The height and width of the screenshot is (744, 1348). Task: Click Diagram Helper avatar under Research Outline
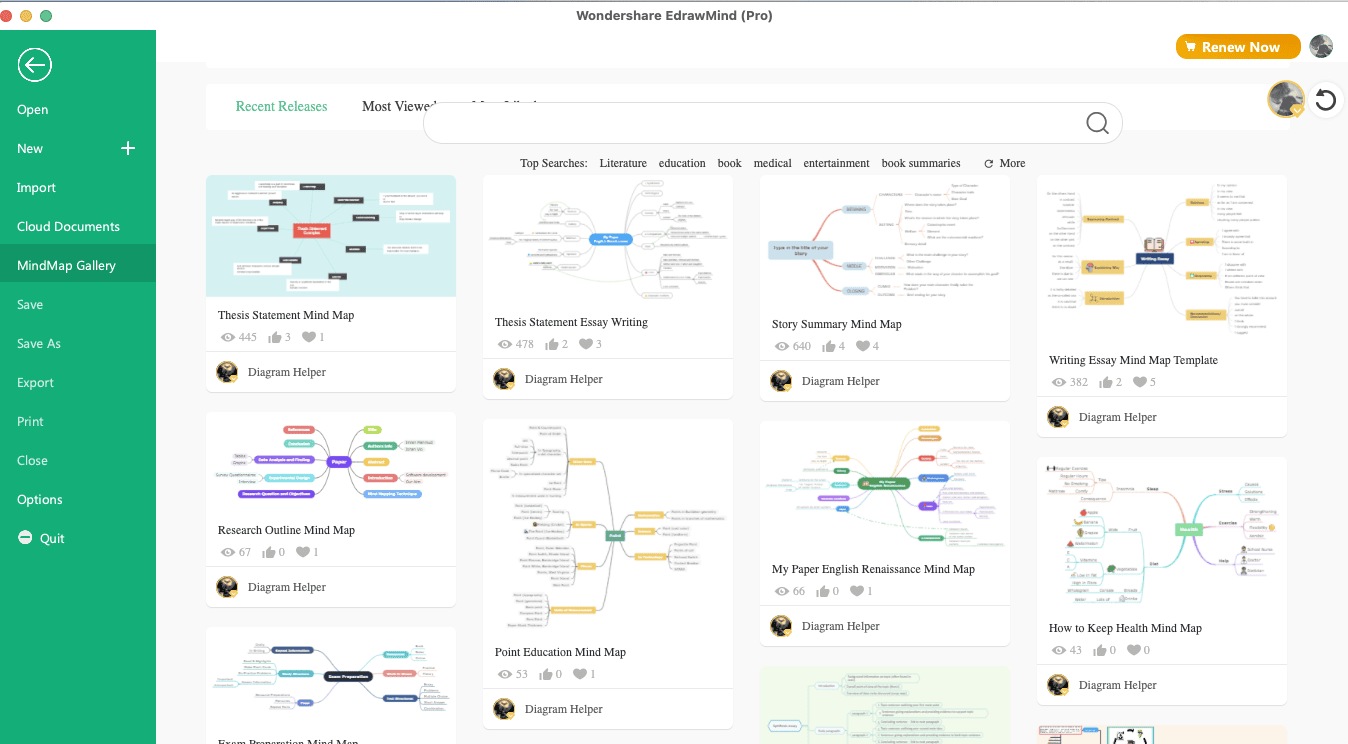tap(227, 587)
